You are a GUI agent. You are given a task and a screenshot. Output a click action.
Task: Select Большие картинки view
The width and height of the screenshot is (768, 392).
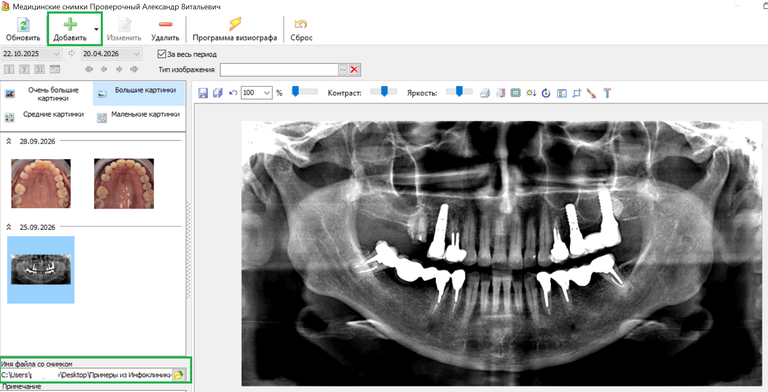pyautogui.click(x=139, y=94)
